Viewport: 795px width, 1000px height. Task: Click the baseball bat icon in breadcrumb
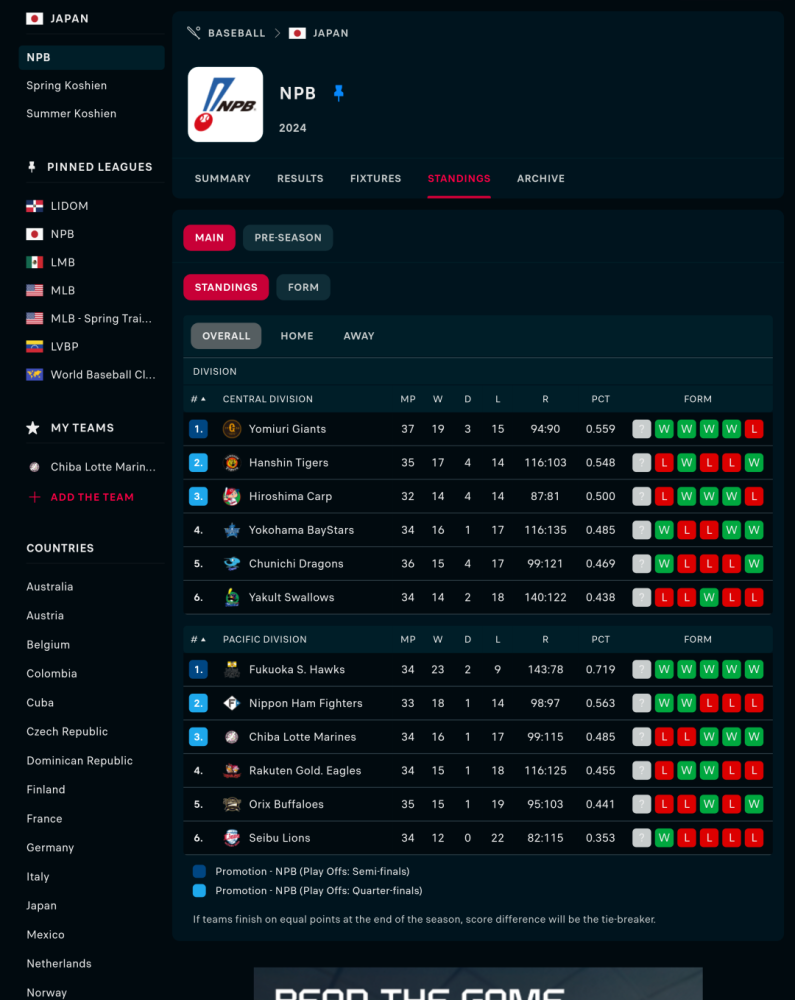[194, 33]
